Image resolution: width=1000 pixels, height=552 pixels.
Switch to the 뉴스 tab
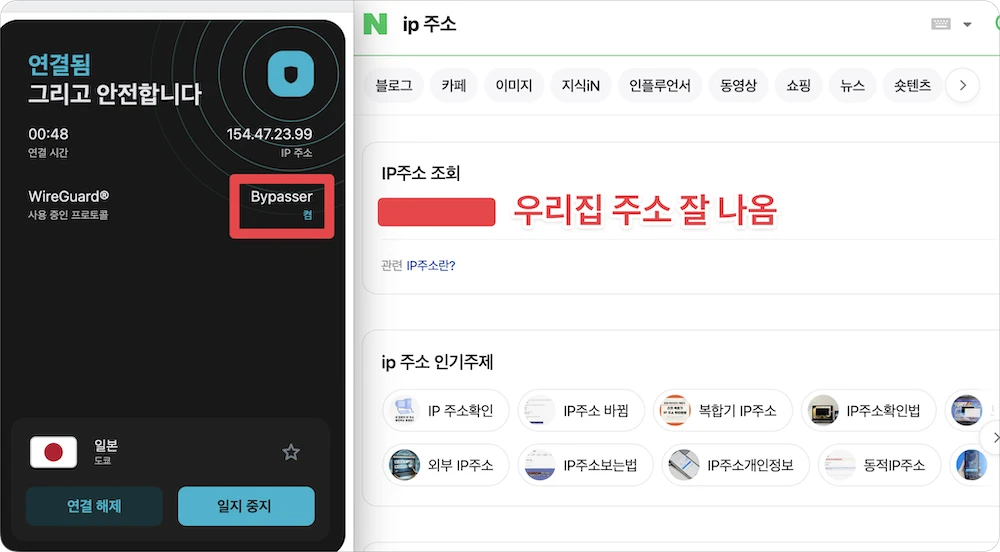tap(853, 85)
